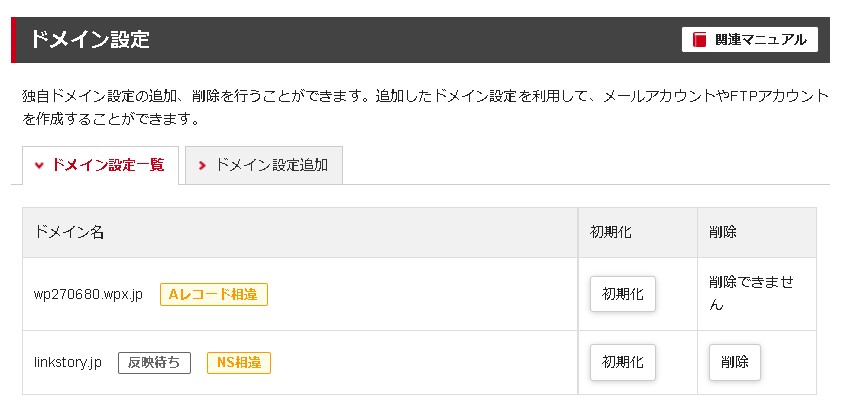The image size is (850, 413).
Task: Click the Aレコード相違 warning badge
Action: (213, 295)
